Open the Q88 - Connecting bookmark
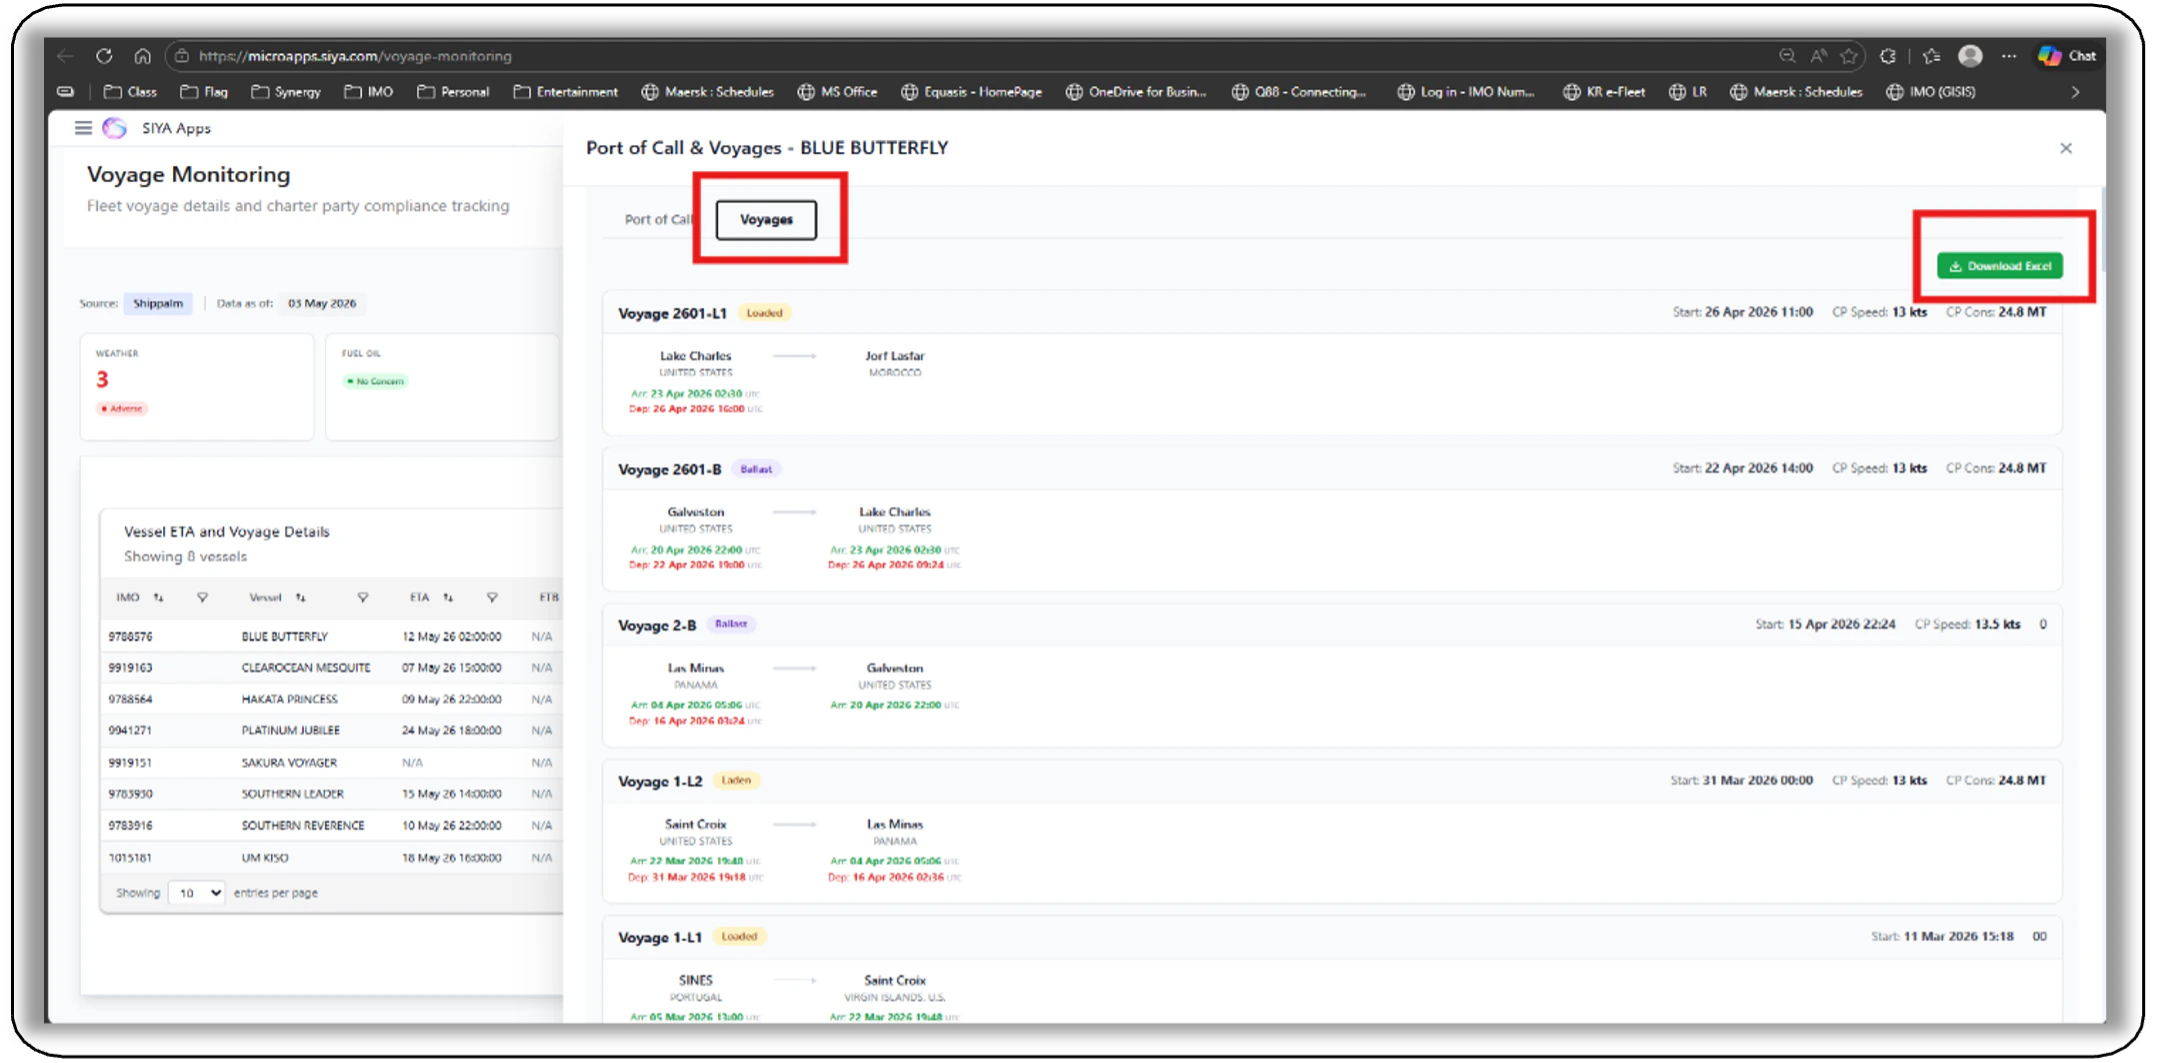 1298,92
